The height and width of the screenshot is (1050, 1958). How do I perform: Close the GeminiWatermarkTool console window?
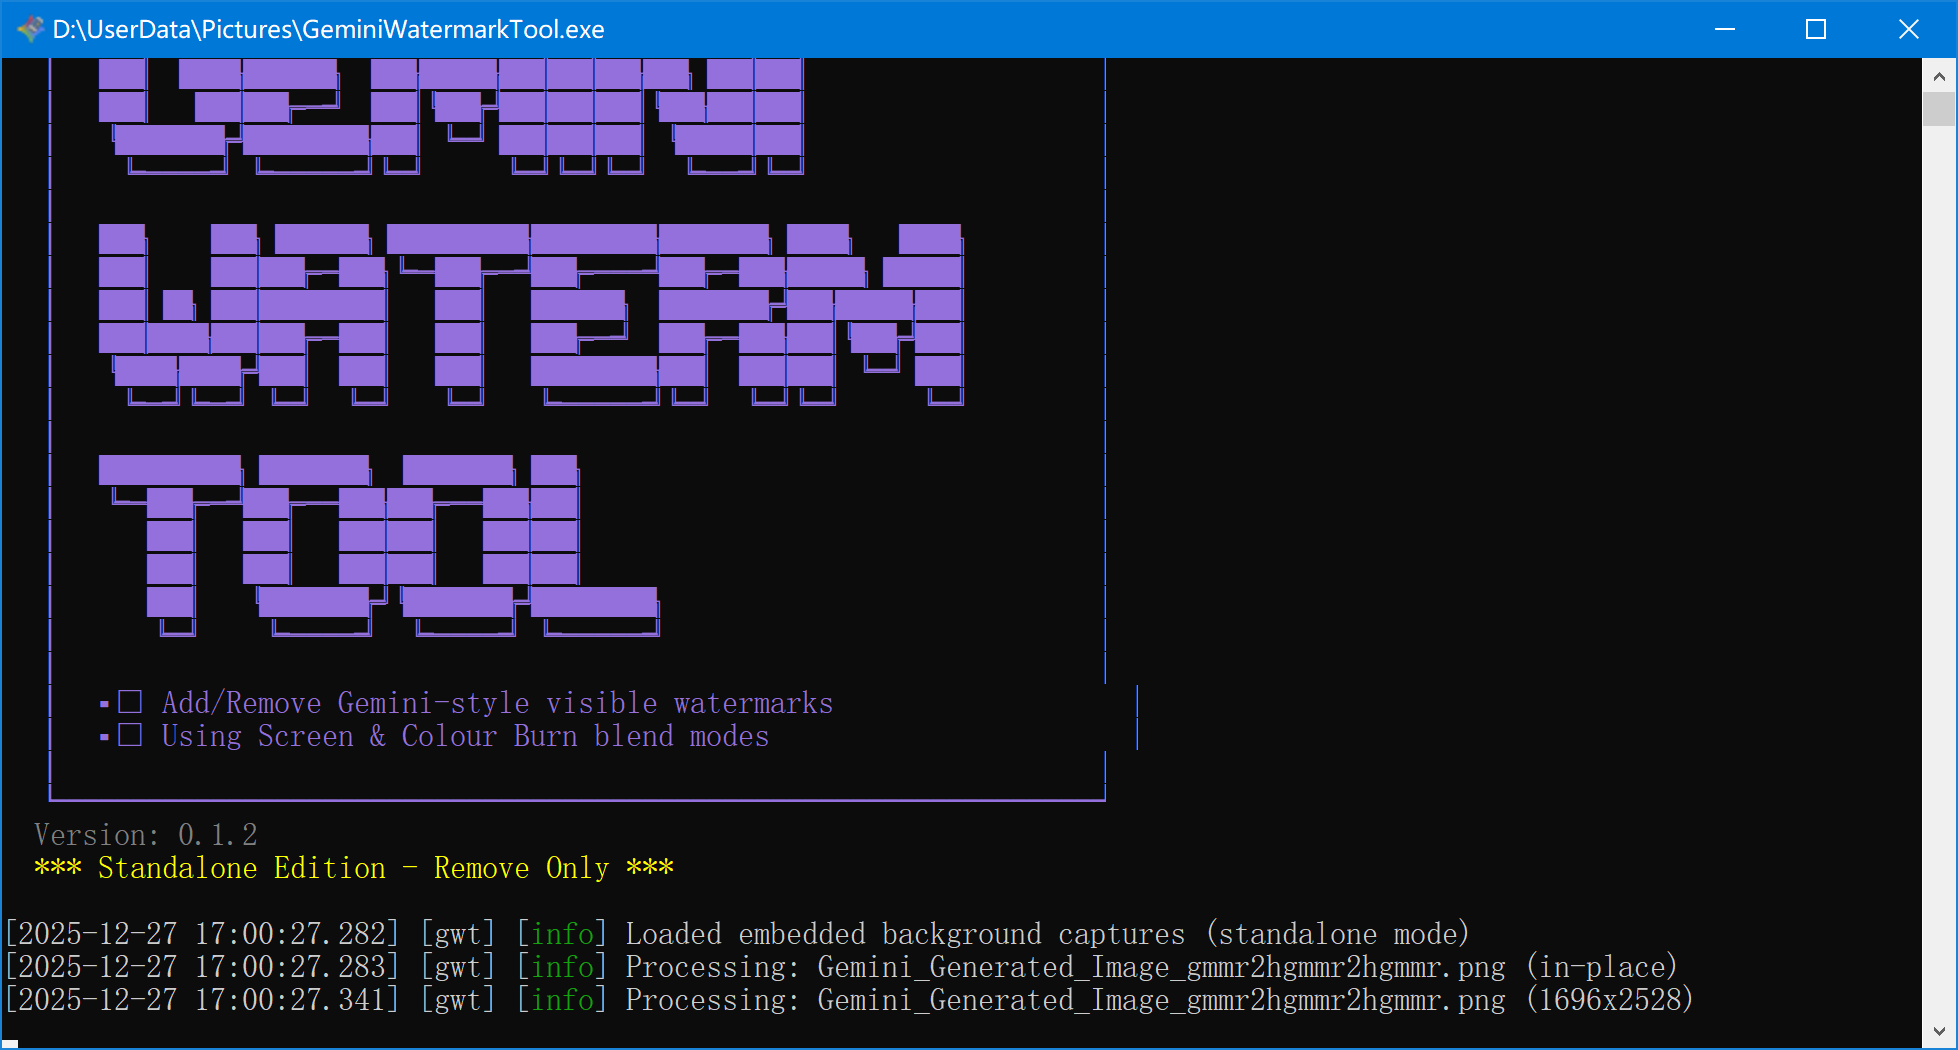tap(1908, 29)
